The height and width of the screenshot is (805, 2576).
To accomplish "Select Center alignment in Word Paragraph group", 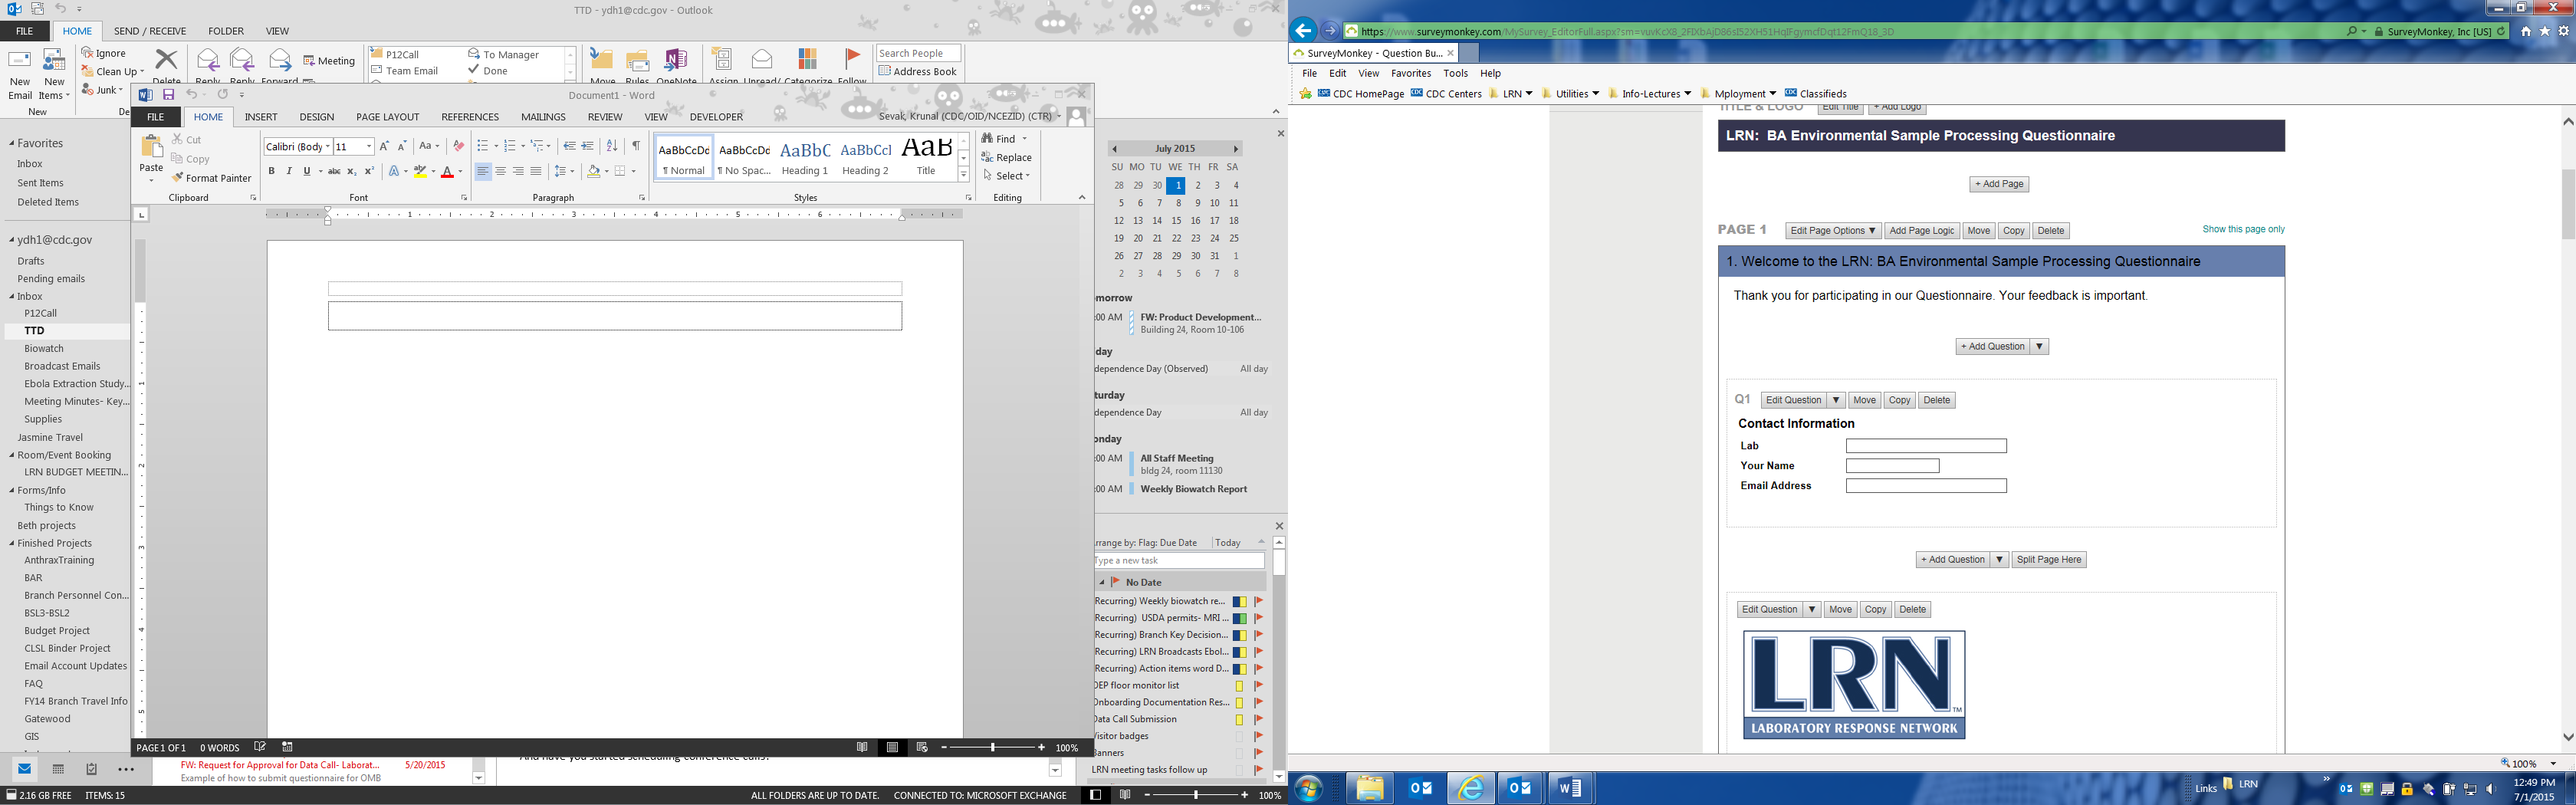I will tap(501, 171).
